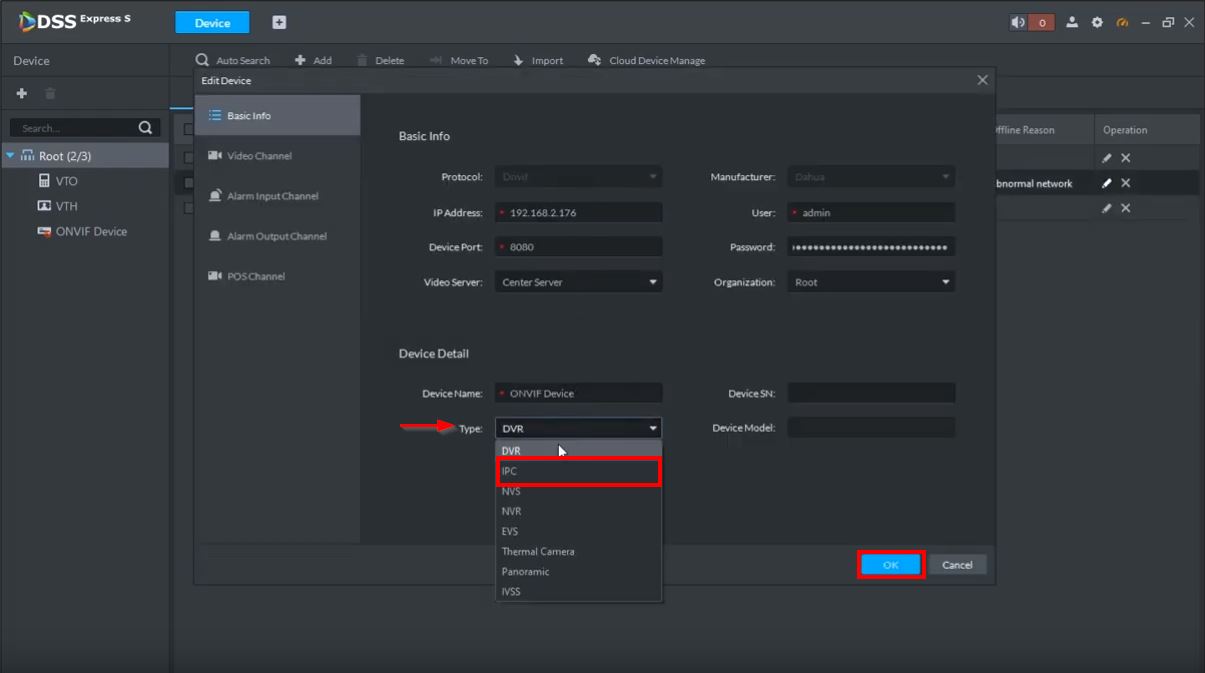The width and height of the screenshot is (1205, 673).
Task: Switch to Video Channel section
Action: pyautogui.click(x=259, y=156)
